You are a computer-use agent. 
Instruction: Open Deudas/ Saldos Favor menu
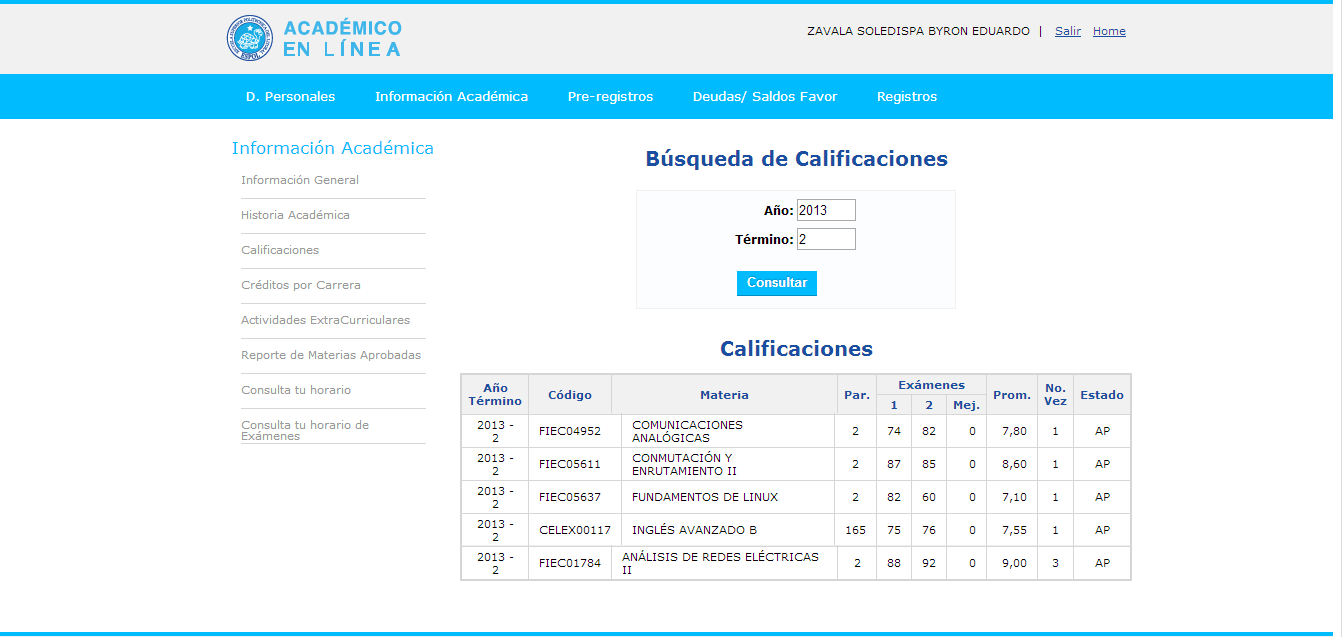point(765,97)
